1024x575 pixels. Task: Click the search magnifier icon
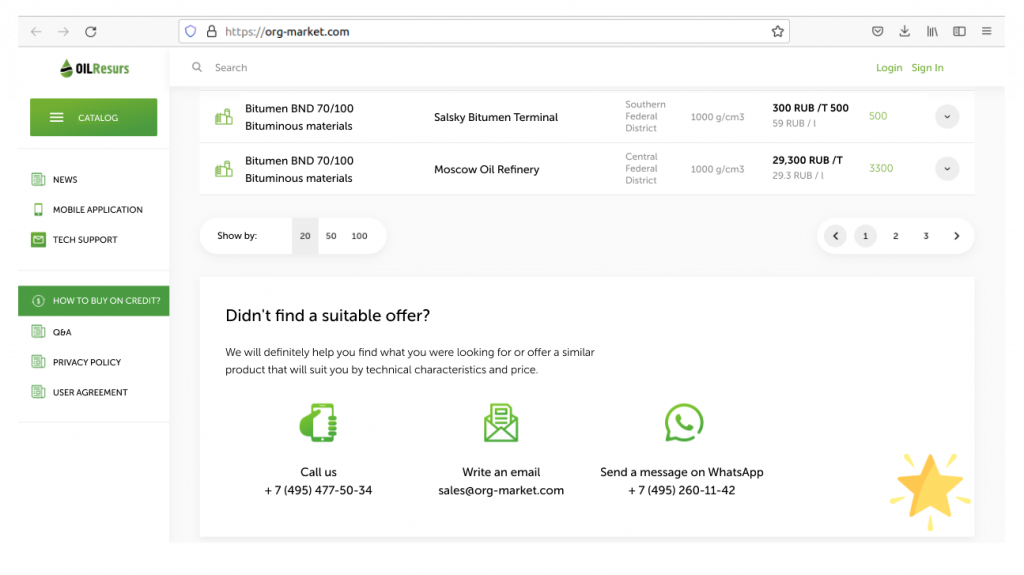point(197,68)
